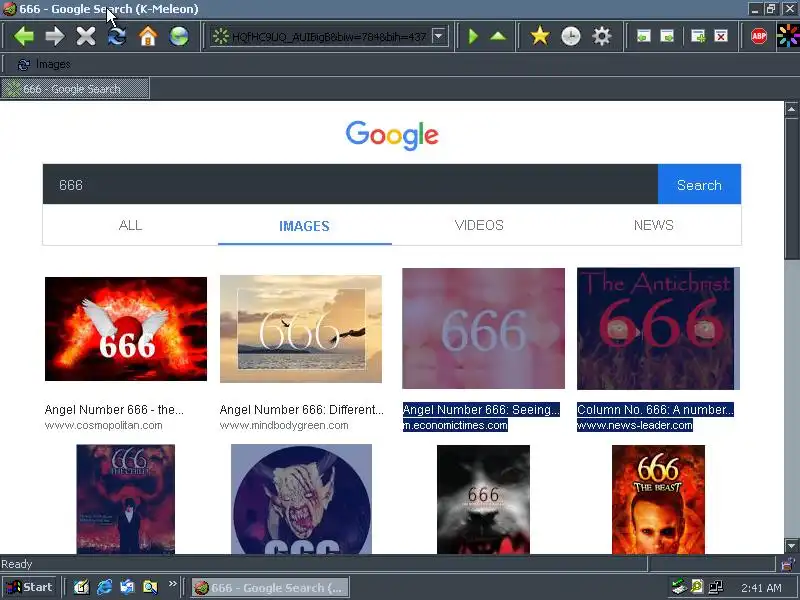Viewport: 800px width, 600px height.
Task: Open the 666 The Beast poster thumbnail
Action: pyautogui.click(x=658, y=499)
